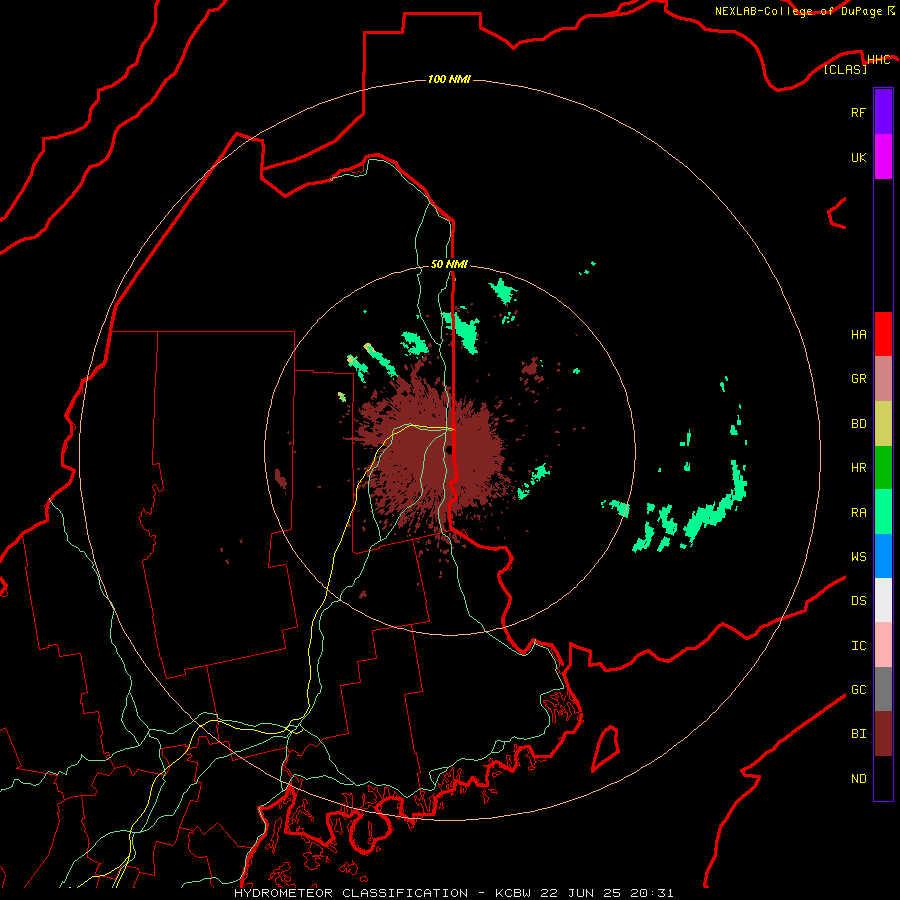Click the HA legend label
This screenshot has height=900, width=900.
(858, 335)
